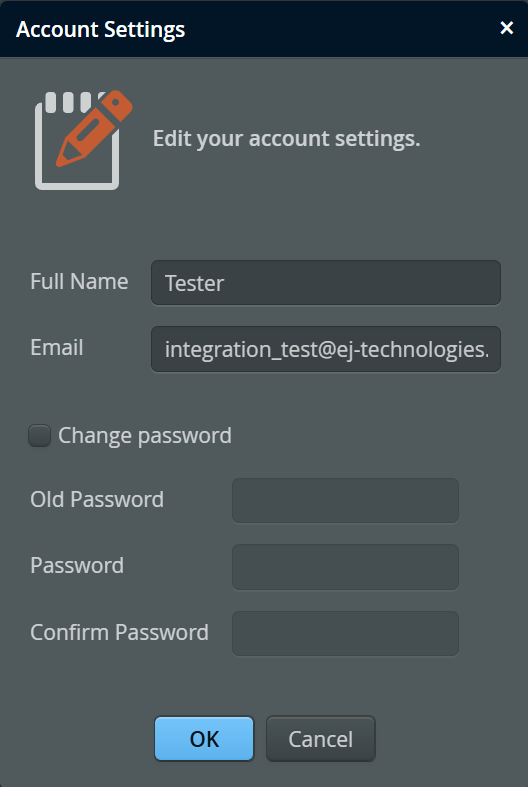Click into the Password input box
This screenshot has width=528, height=787.
coord(345,567)
